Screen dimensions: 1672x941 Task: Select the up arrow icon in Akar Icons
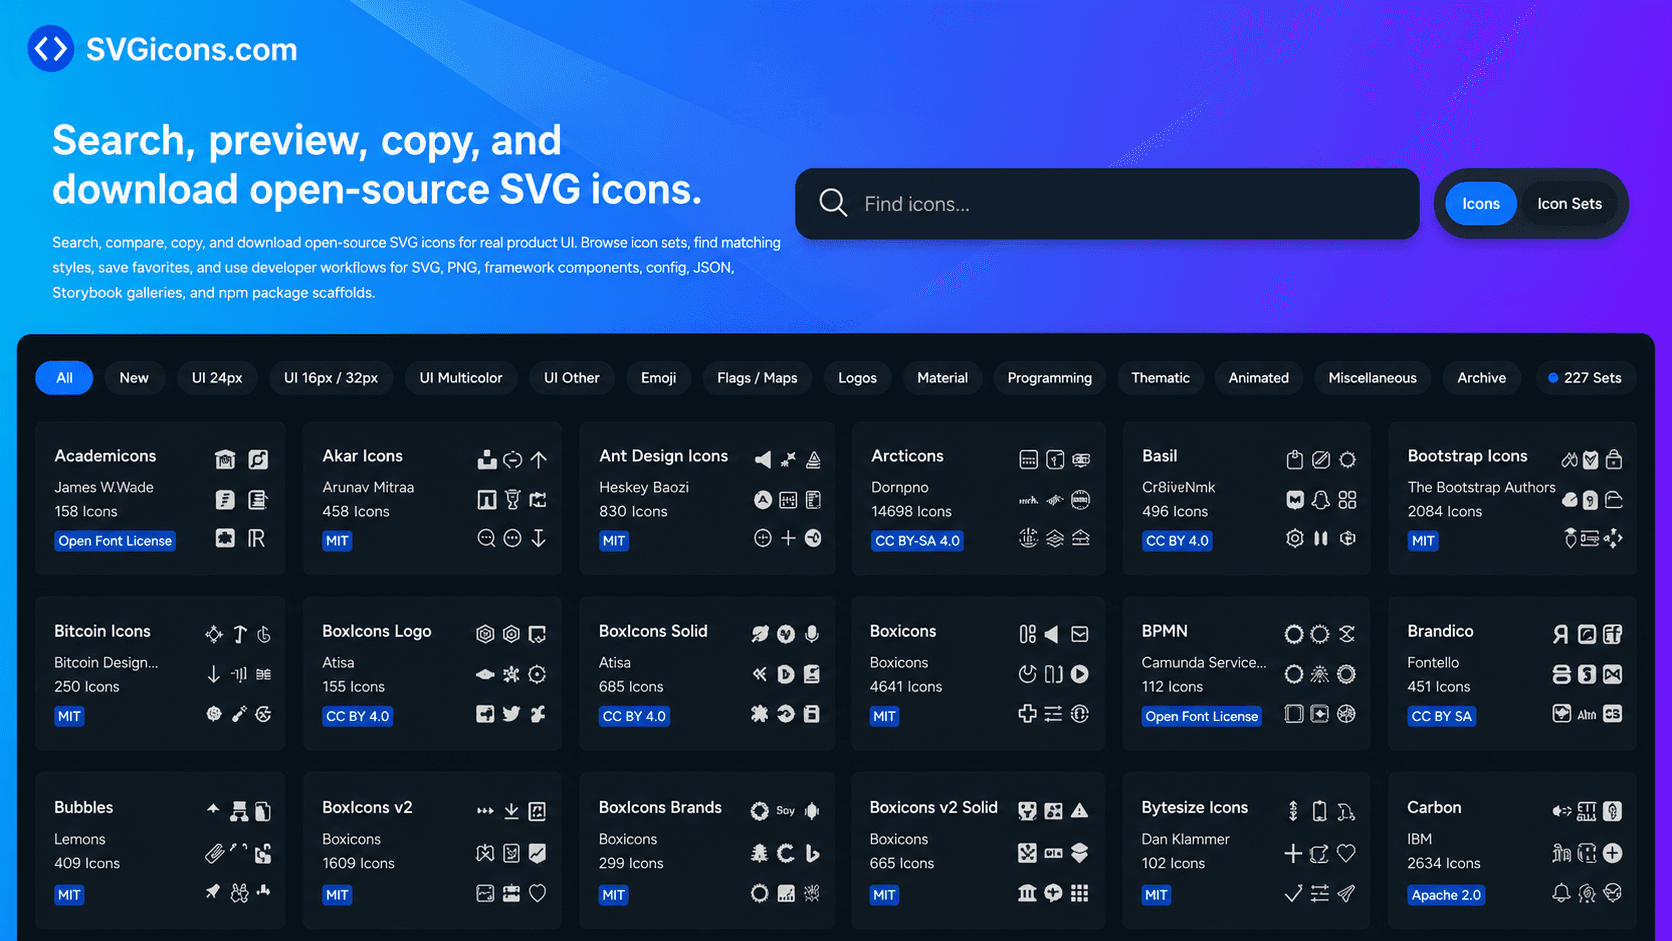tap(539, 460)
